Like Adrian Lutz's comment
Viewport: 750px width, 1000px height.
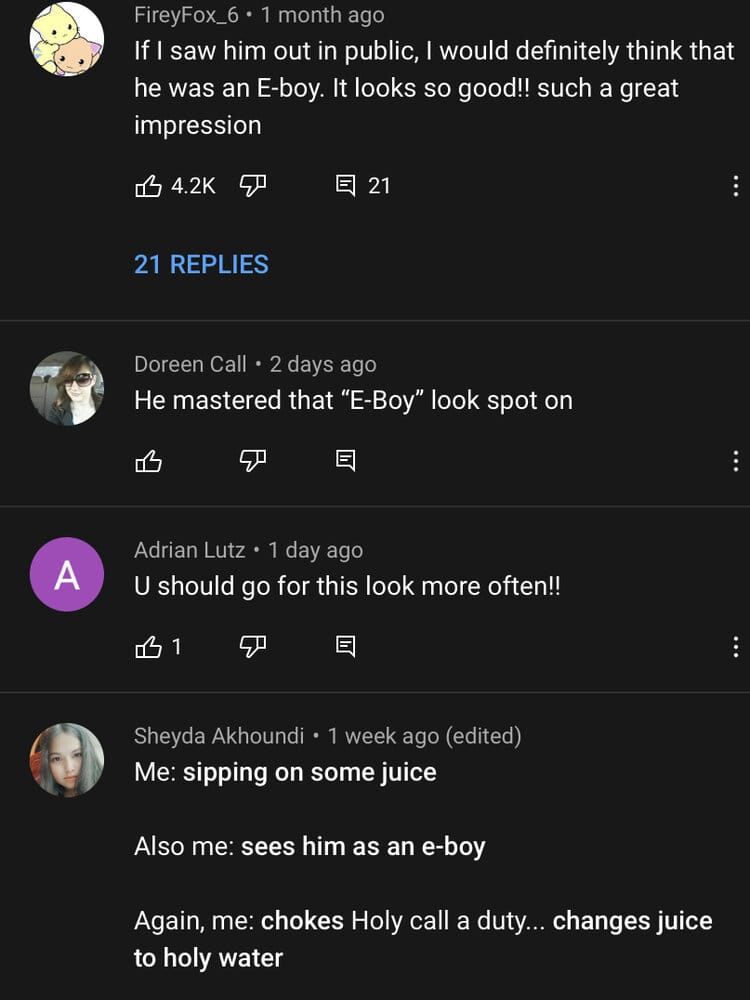point(149,647)
